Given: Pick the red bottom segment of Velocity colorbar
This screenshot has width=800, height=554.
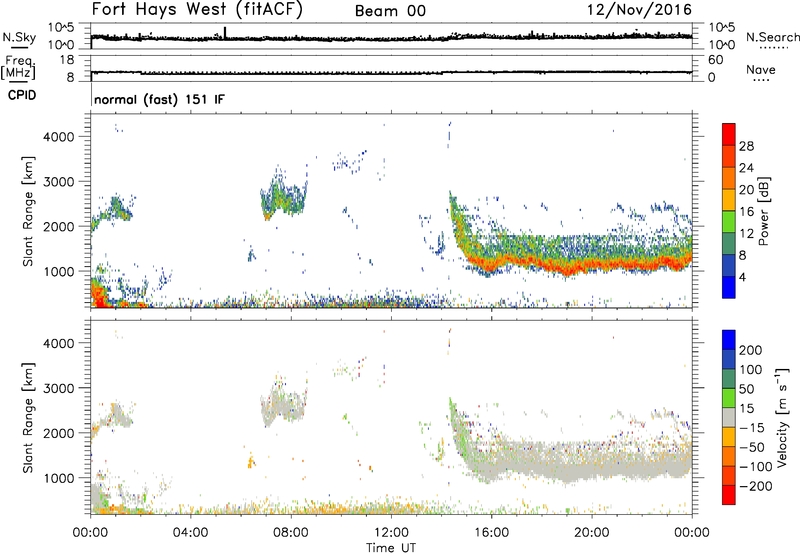Looking at the screenshot, I should (729, 495).
